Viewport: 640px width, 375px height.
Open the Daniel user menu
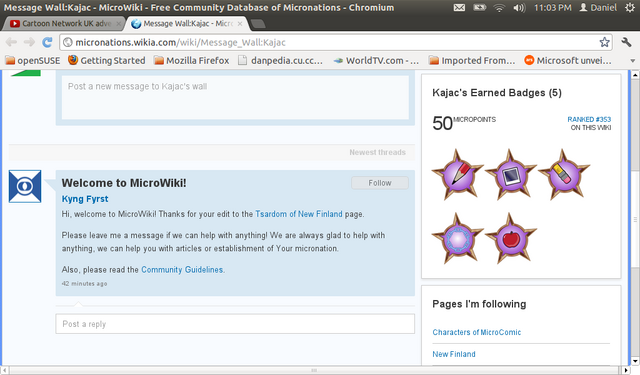point(598,7)
